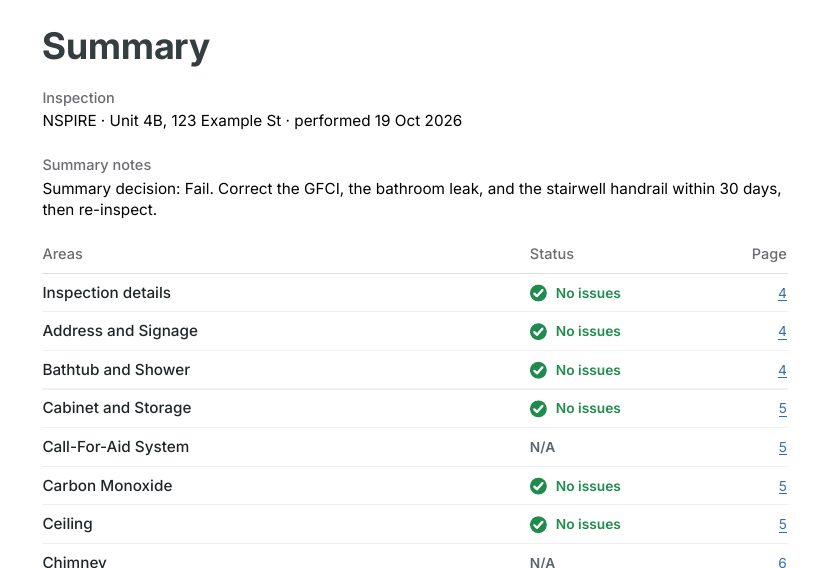
Task: Open page 6 link for Chimney row
Action: [782, 562]
